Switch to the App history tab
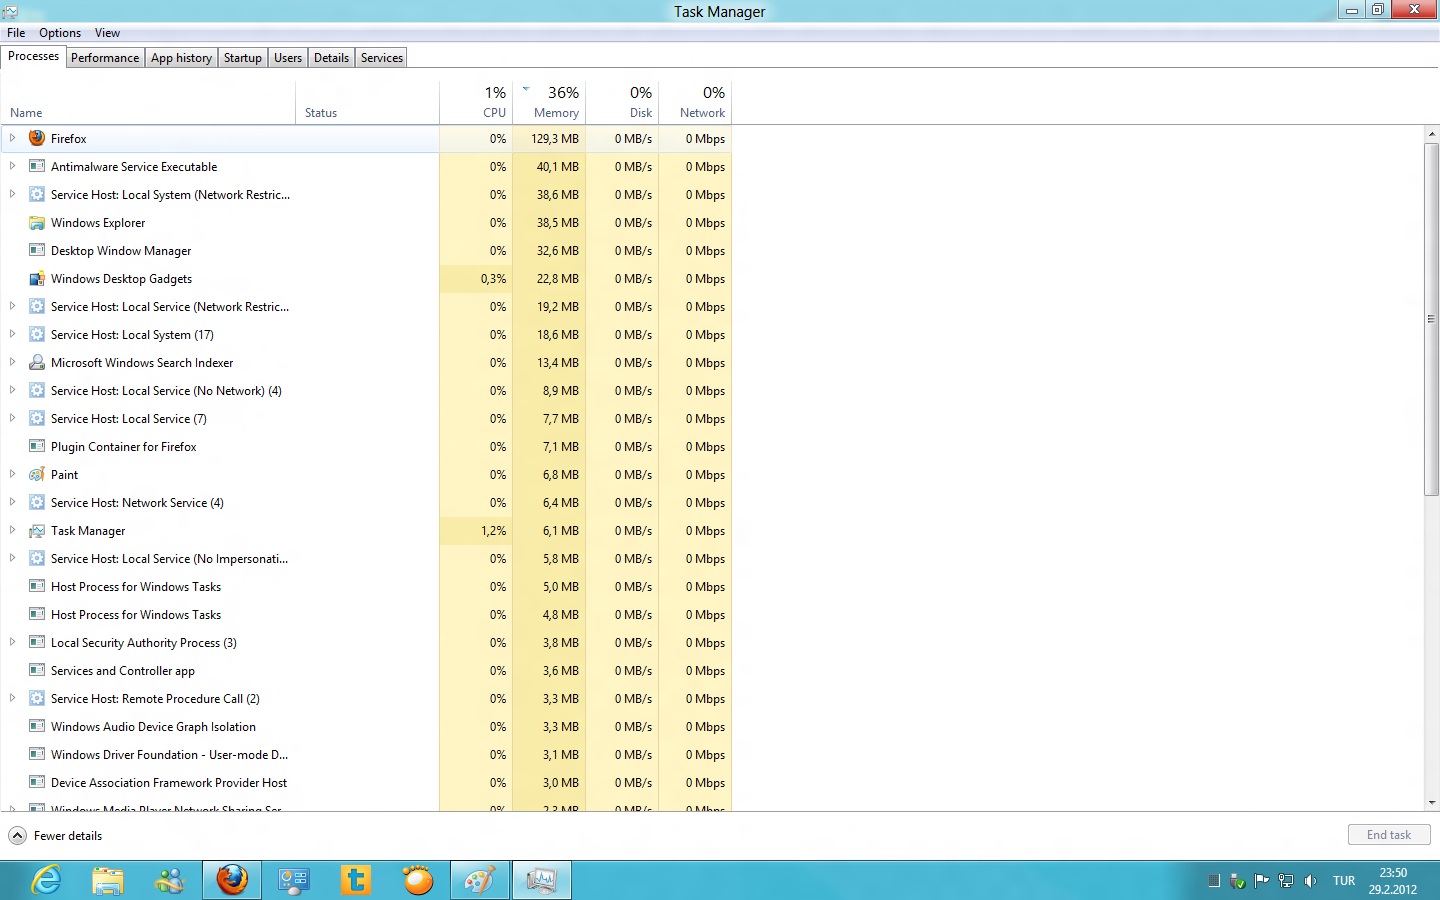Viewport: 1440px width, 900px height. (181, 58)
